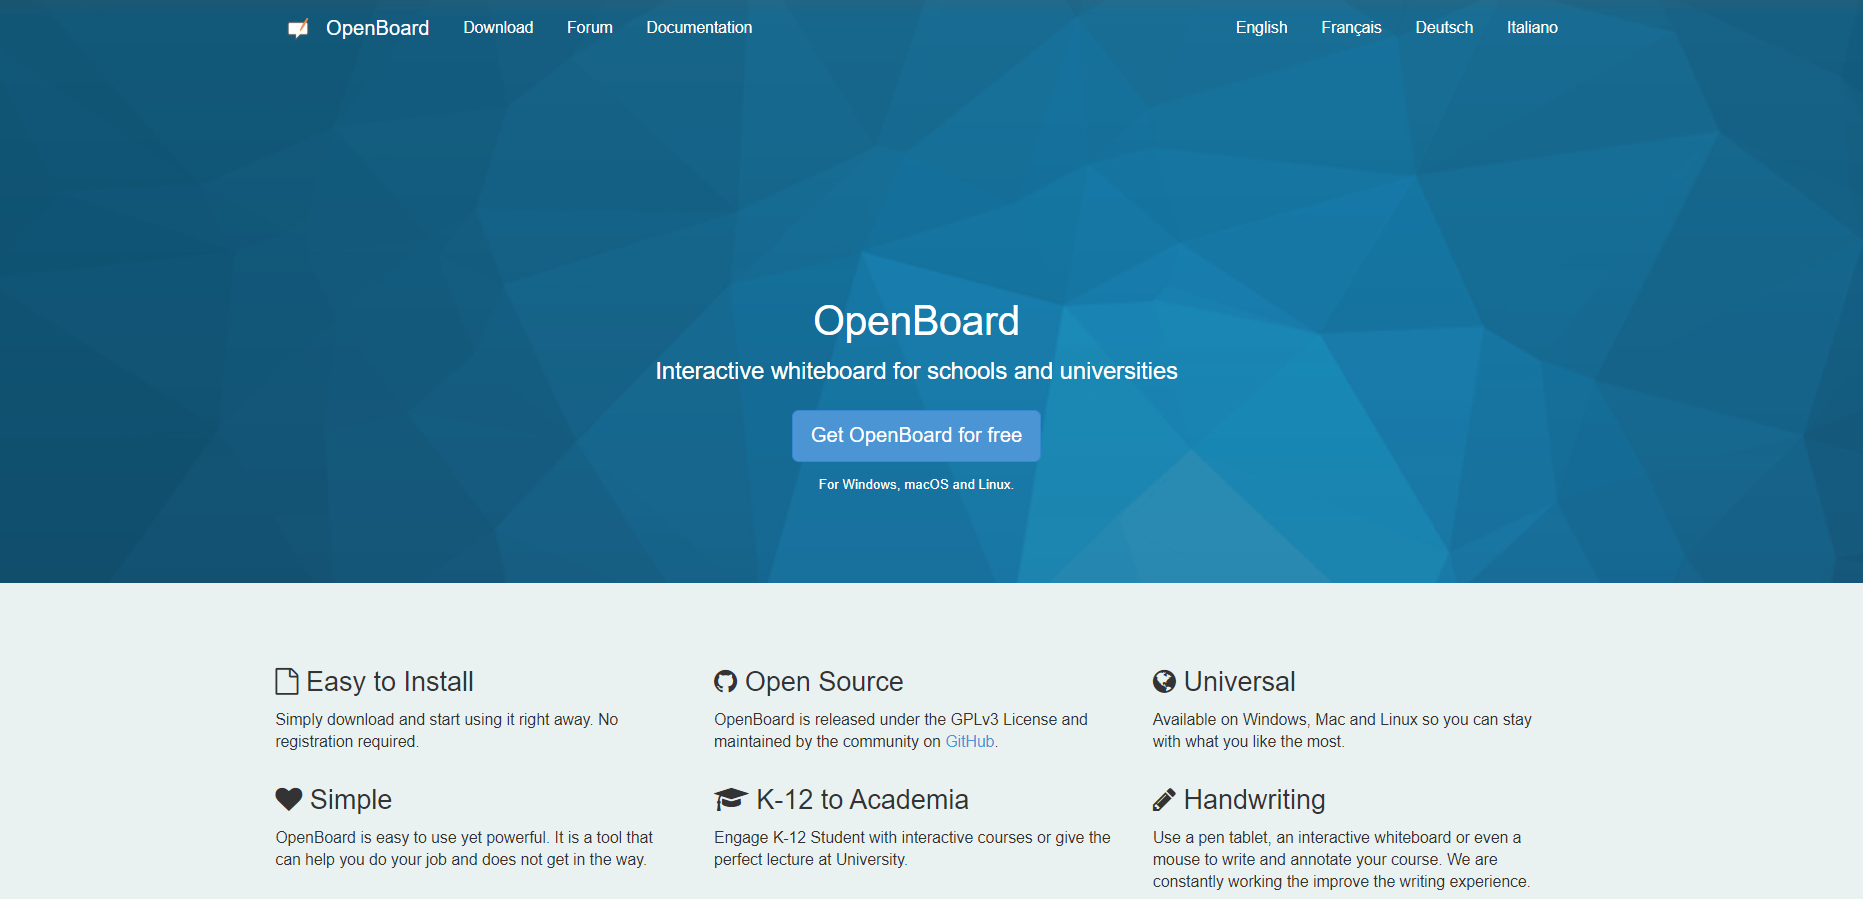Click the Easy to Install file icon
Viewport: 1863px width, 899px height.
point(287,681)
